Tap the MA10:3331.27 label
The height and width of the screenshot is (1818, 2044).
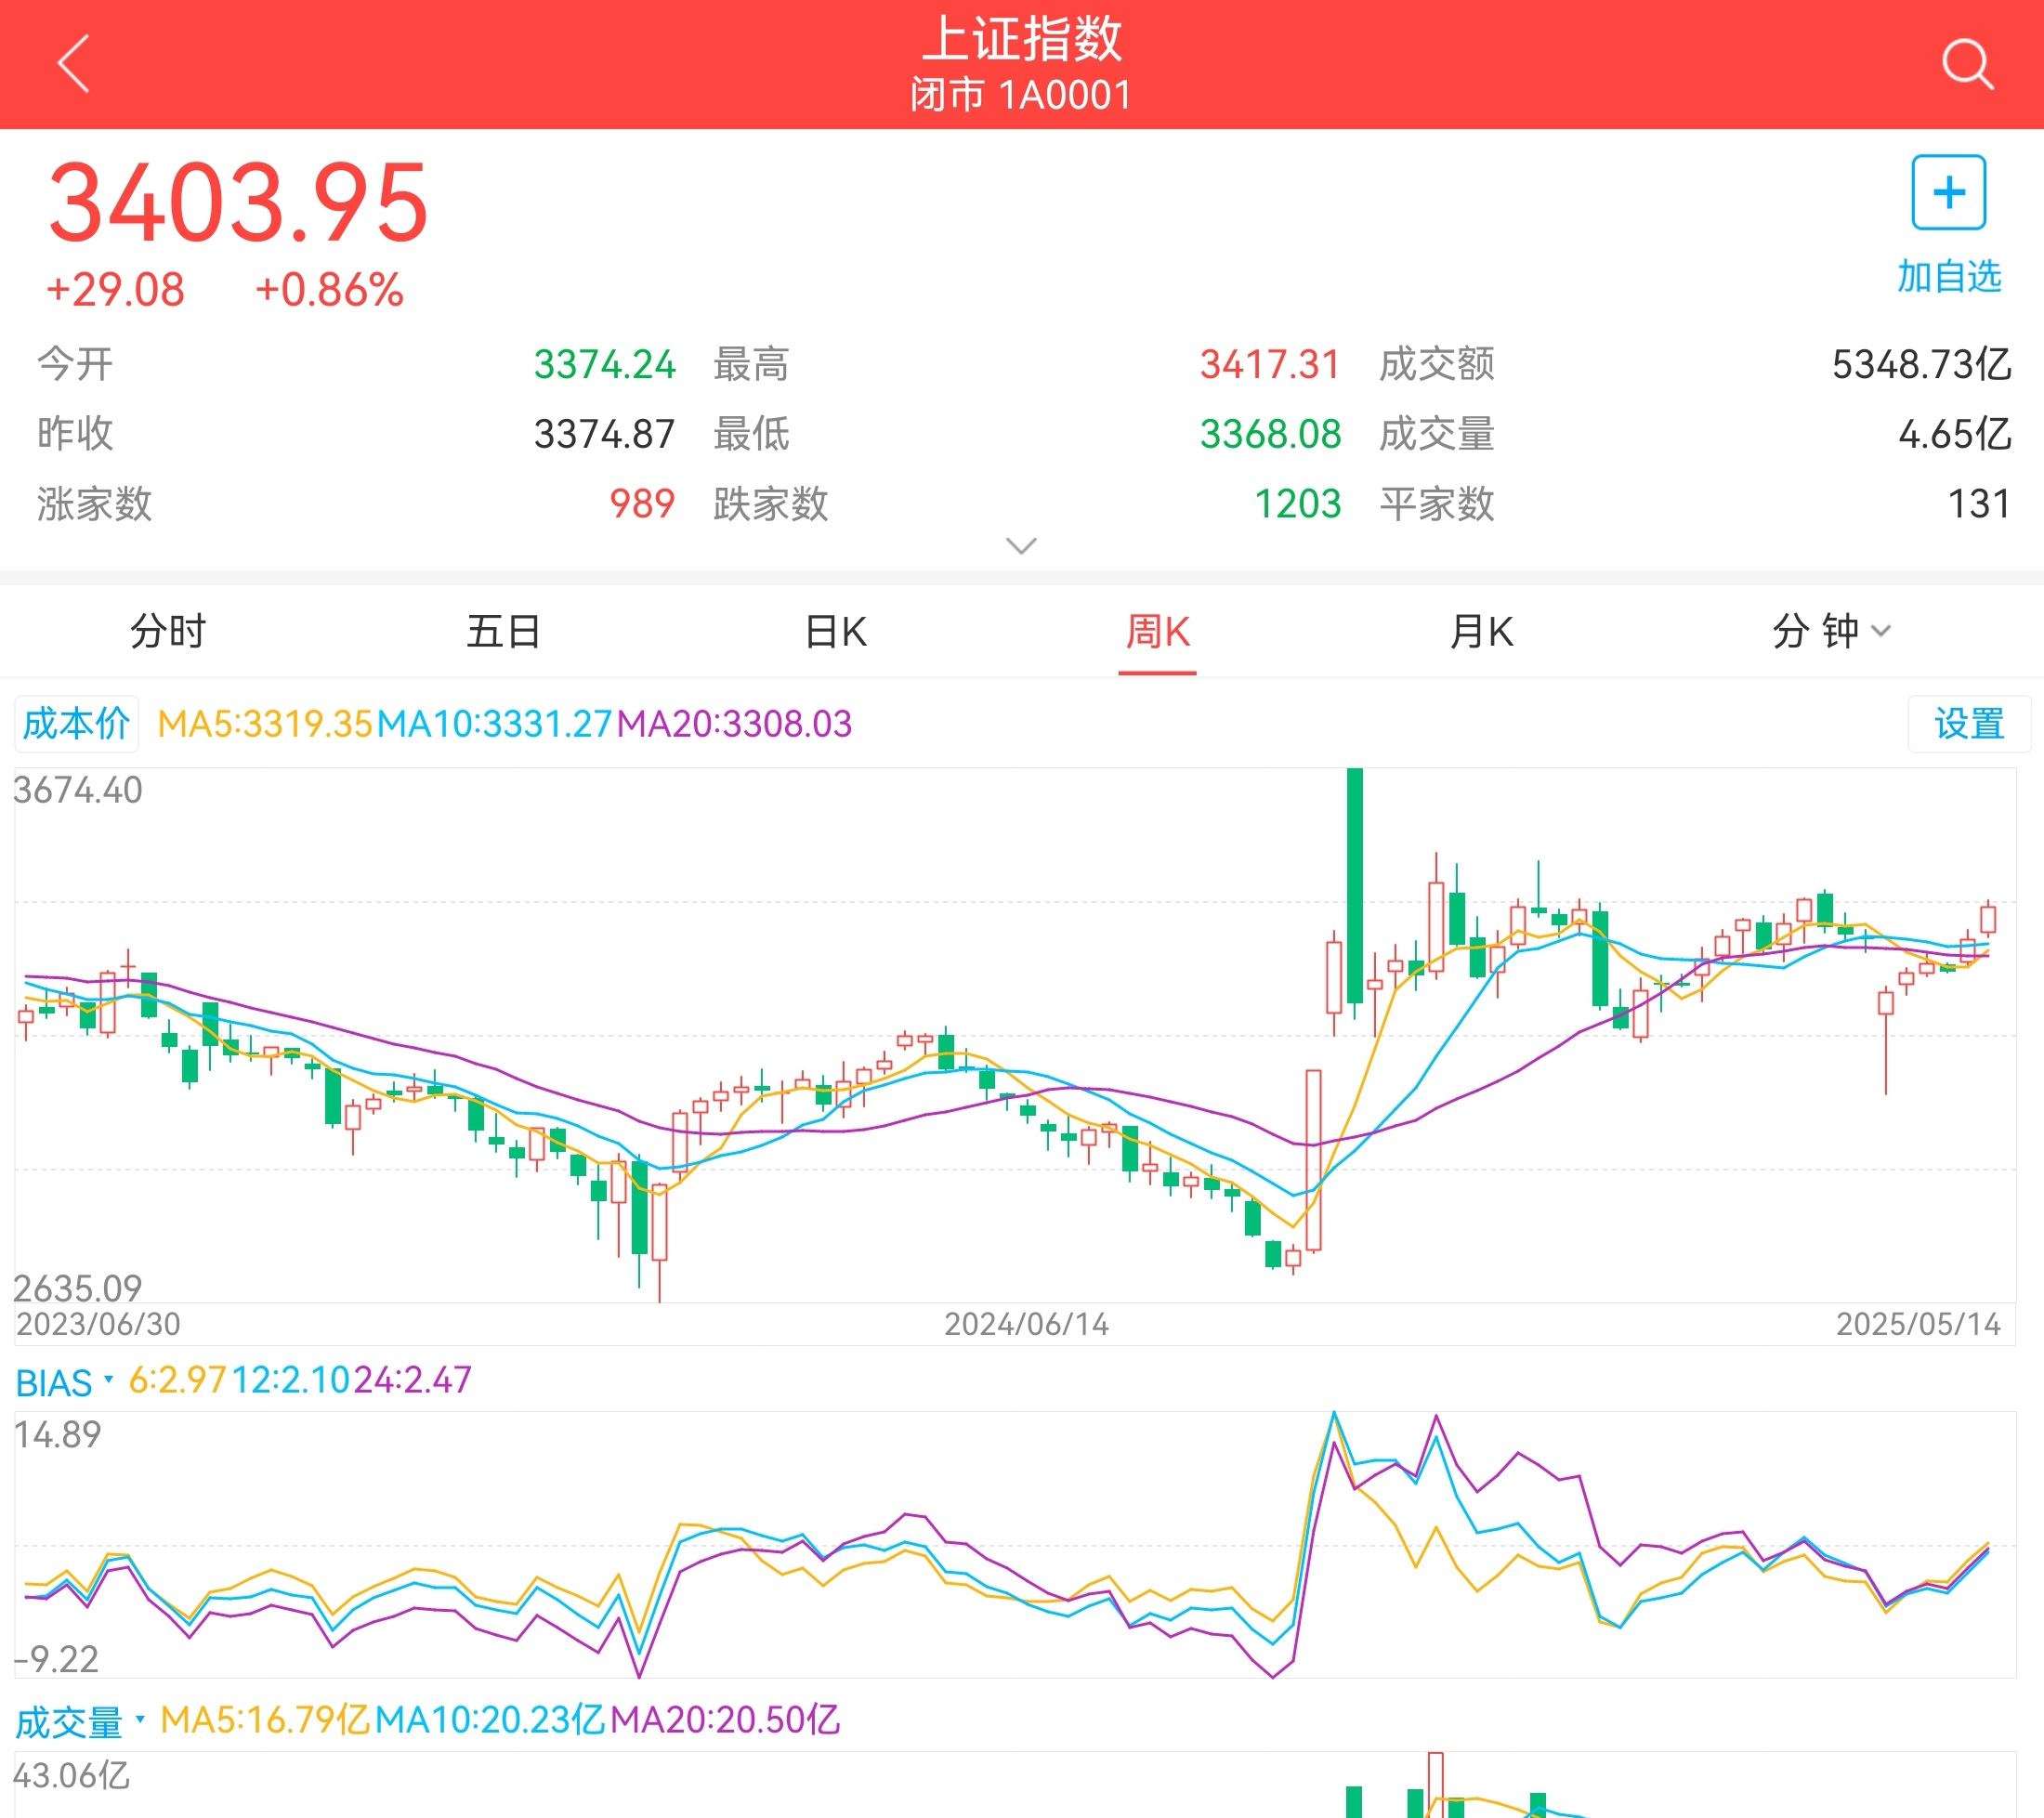[494, 723]
